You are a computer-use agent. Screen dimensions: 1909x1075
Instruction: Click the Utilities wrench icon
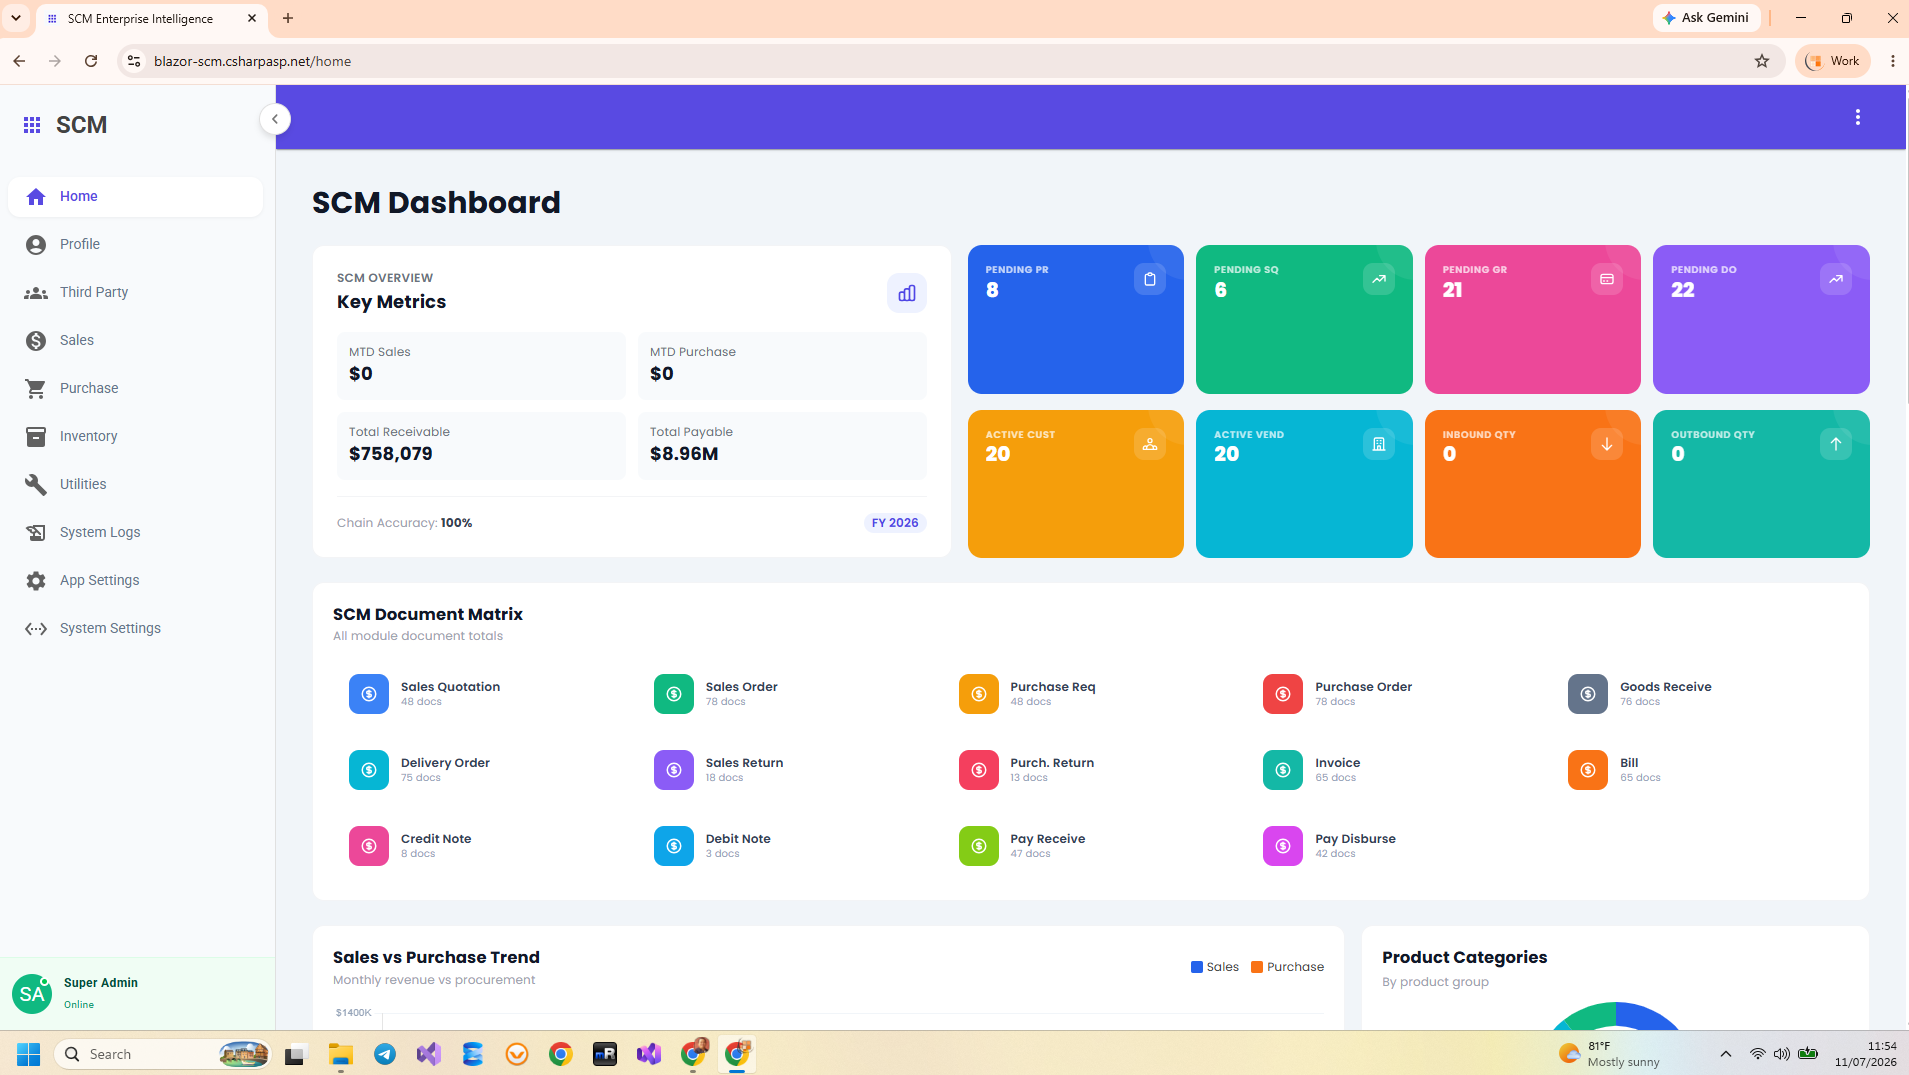pos(36,484)
